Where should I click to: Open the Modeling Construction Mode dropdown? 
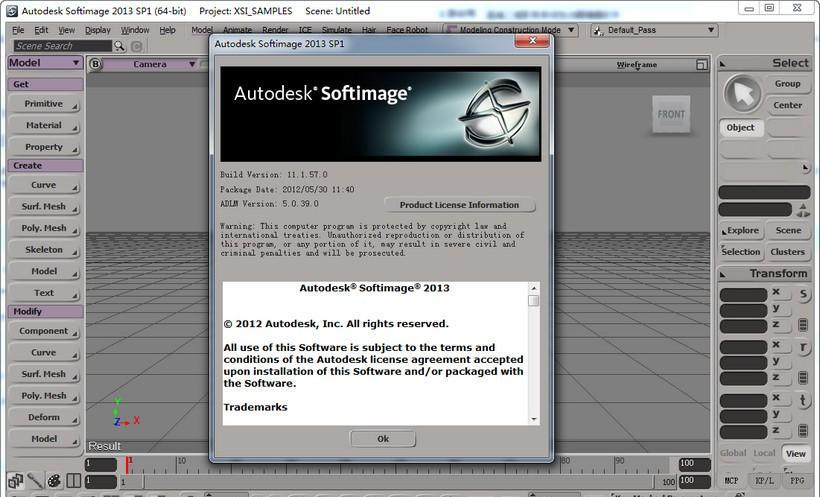[x=509, y=30]
